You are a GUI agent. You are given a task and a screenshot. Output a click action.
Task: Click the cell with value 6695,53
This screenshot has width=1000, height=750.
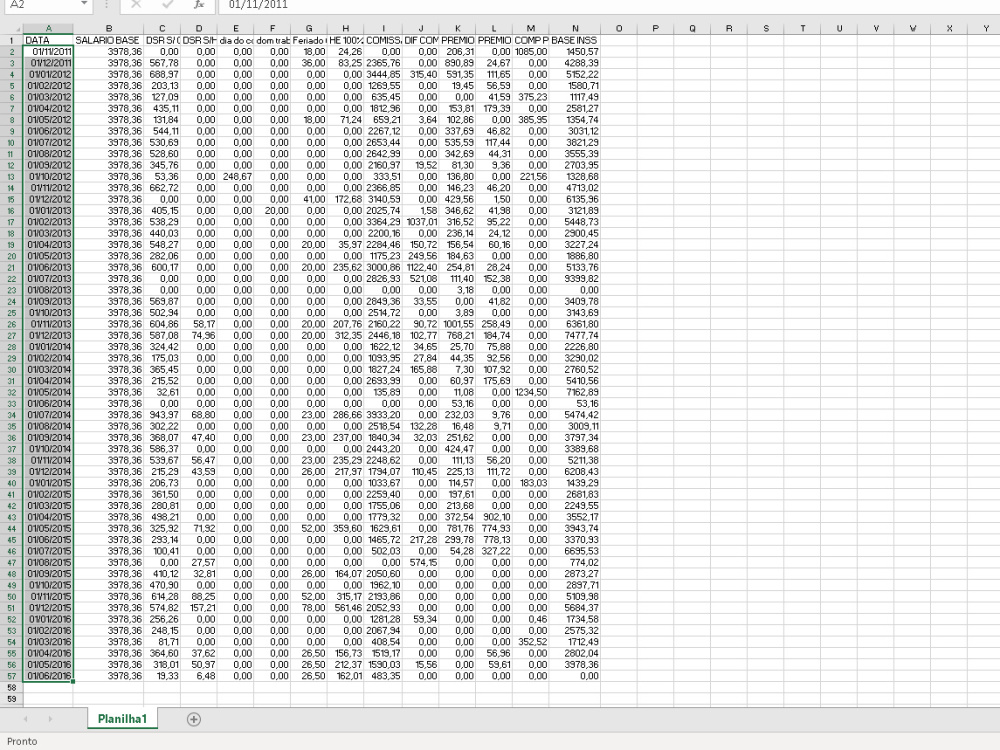pyautogui.click(x=575, y=551)
